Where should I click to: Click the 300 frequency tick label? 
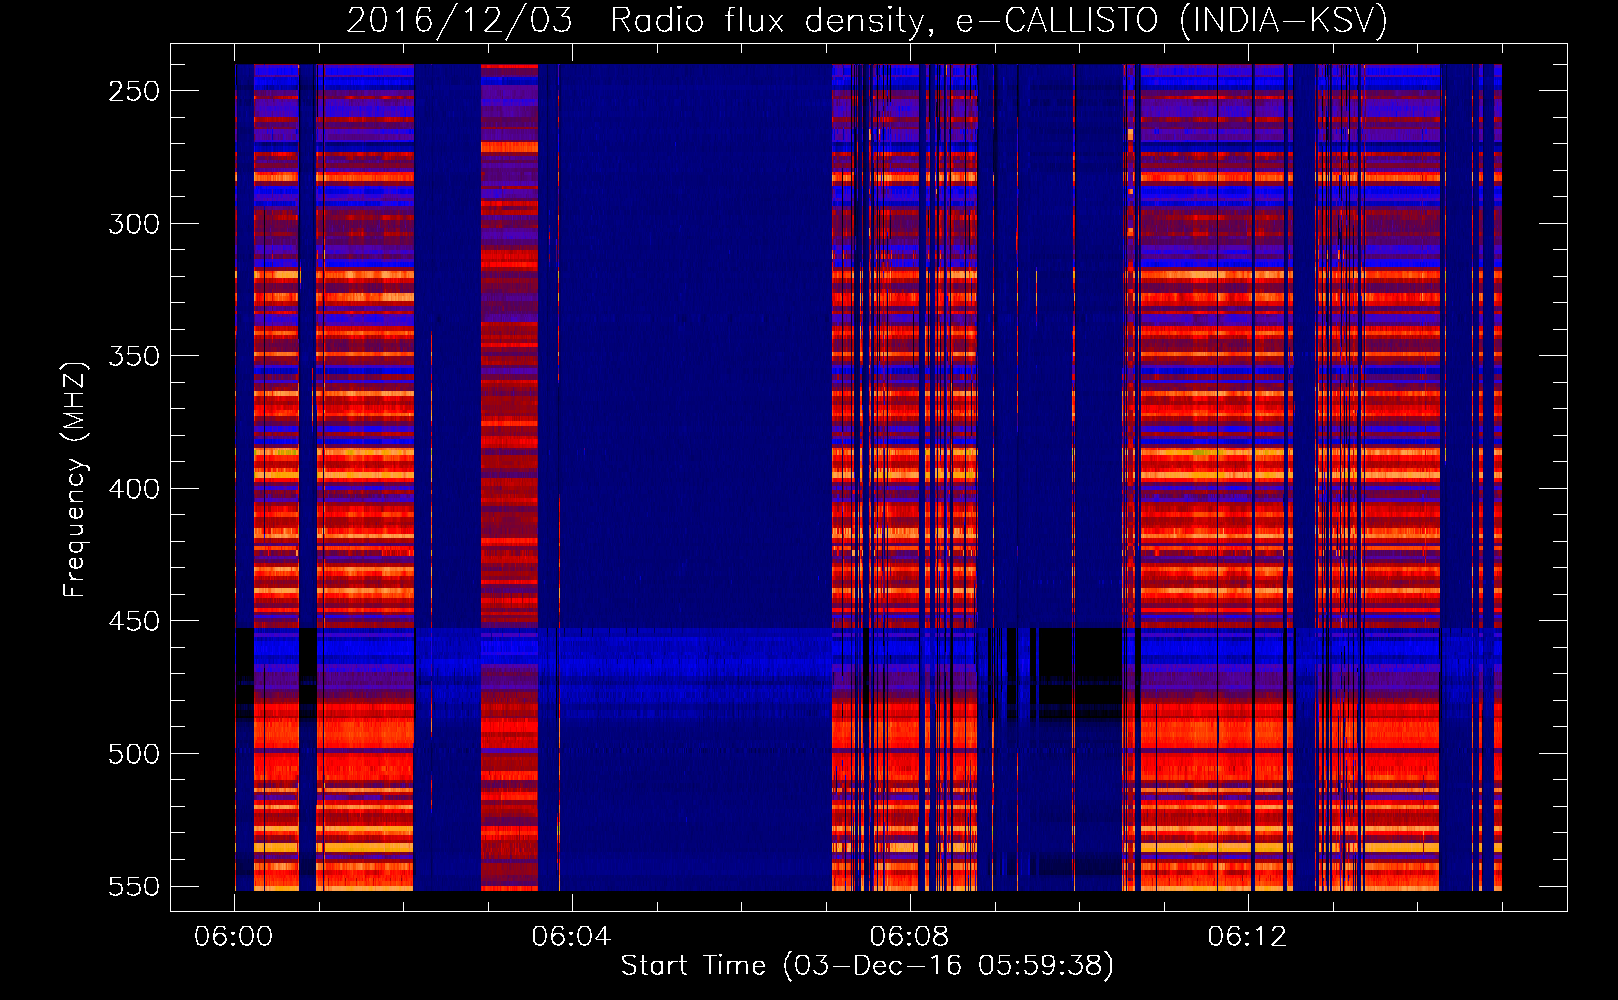click(x=134, y=224)
